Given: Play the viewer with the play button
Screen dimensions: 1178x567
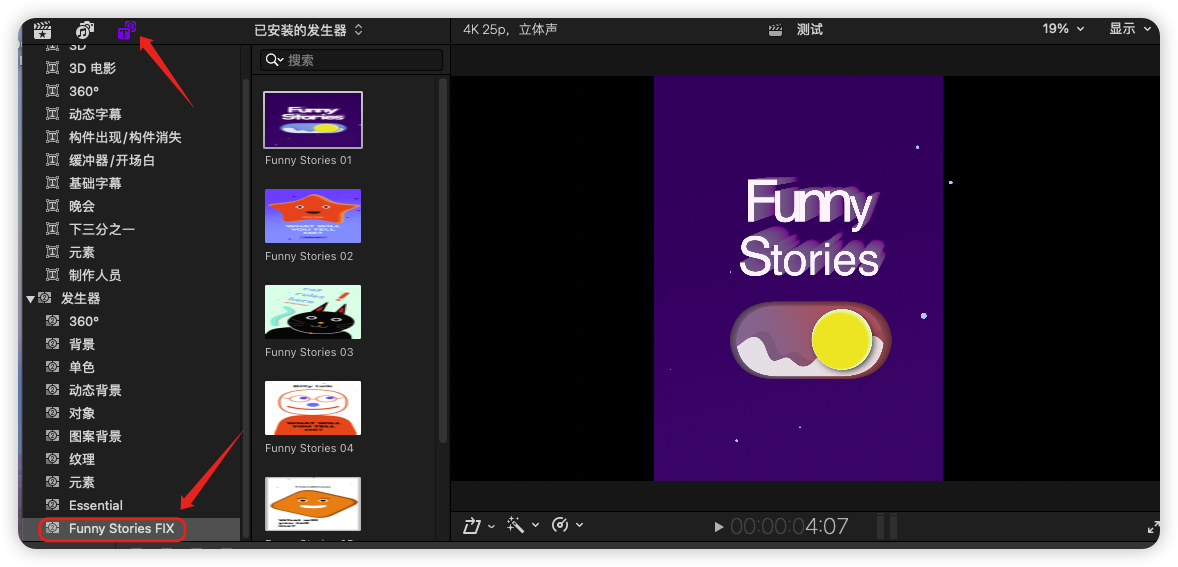Looking at the screenshot, I should 719,527.
